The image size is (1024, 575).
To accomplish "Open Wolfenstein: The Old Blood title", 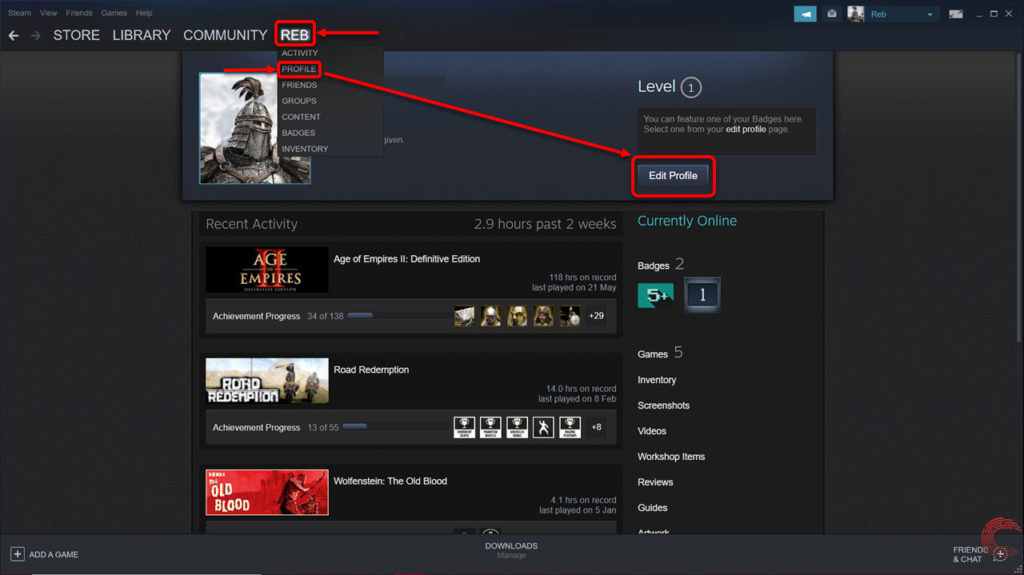I will coord(391,481).
